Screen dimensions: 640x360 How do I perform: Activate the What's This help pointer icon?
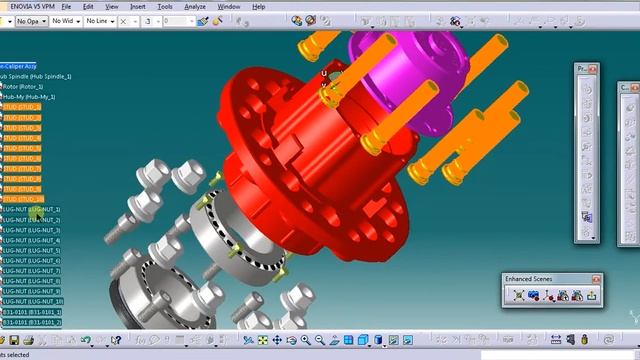coord(116,340)
